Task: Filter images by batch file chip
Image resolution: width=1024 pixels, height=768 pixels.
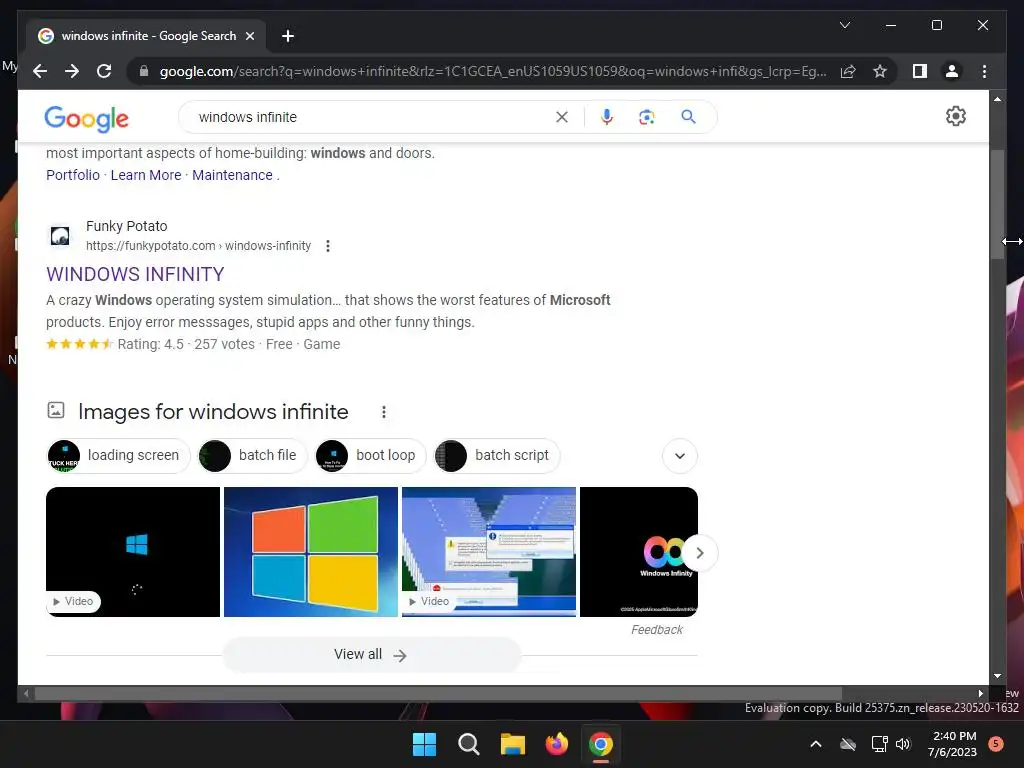Action: 252,456
